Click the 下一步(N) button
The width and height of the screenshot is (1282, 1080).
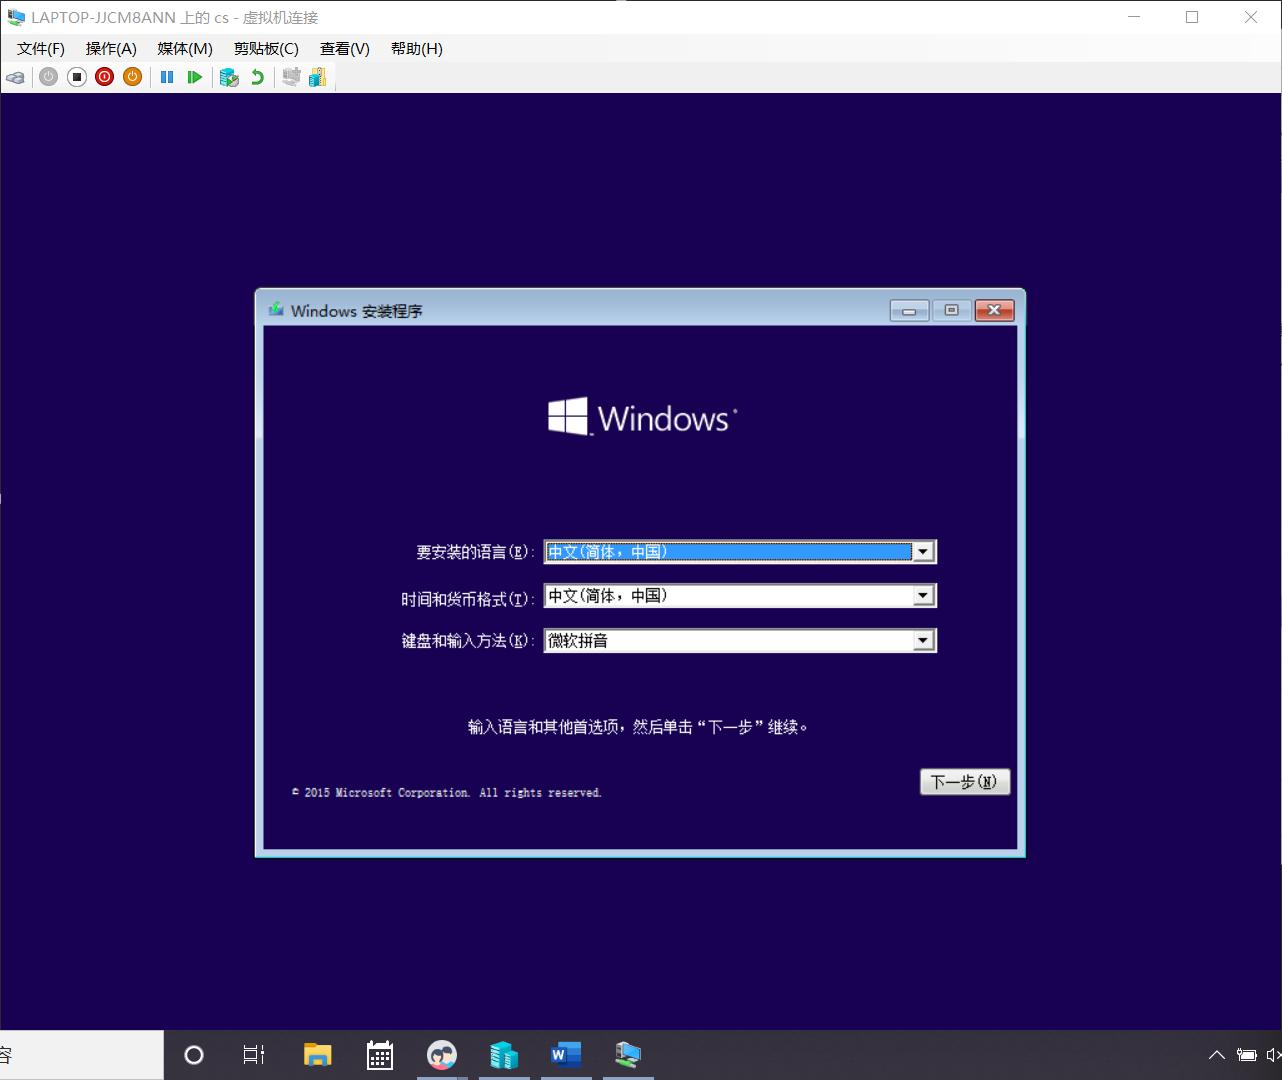pyautogui.click(x=965, y=782)
